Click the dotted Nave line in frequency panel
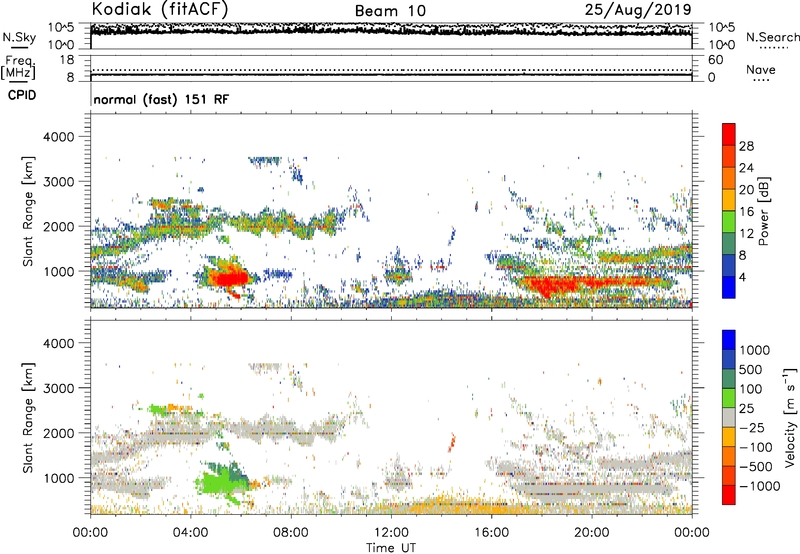 click(391, 70)
